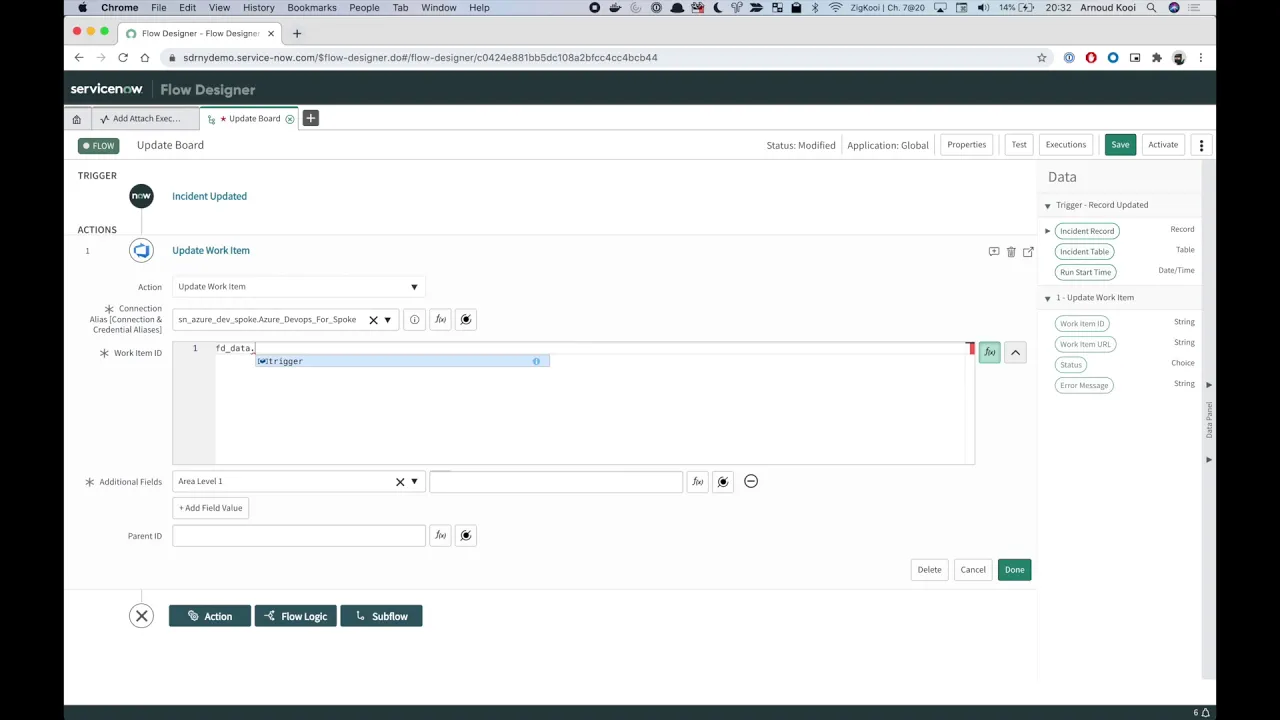This screenshot has width=1280, height=720.
Task: Collapse the actions palette with the circular X icon
Action: pos(141,616)
